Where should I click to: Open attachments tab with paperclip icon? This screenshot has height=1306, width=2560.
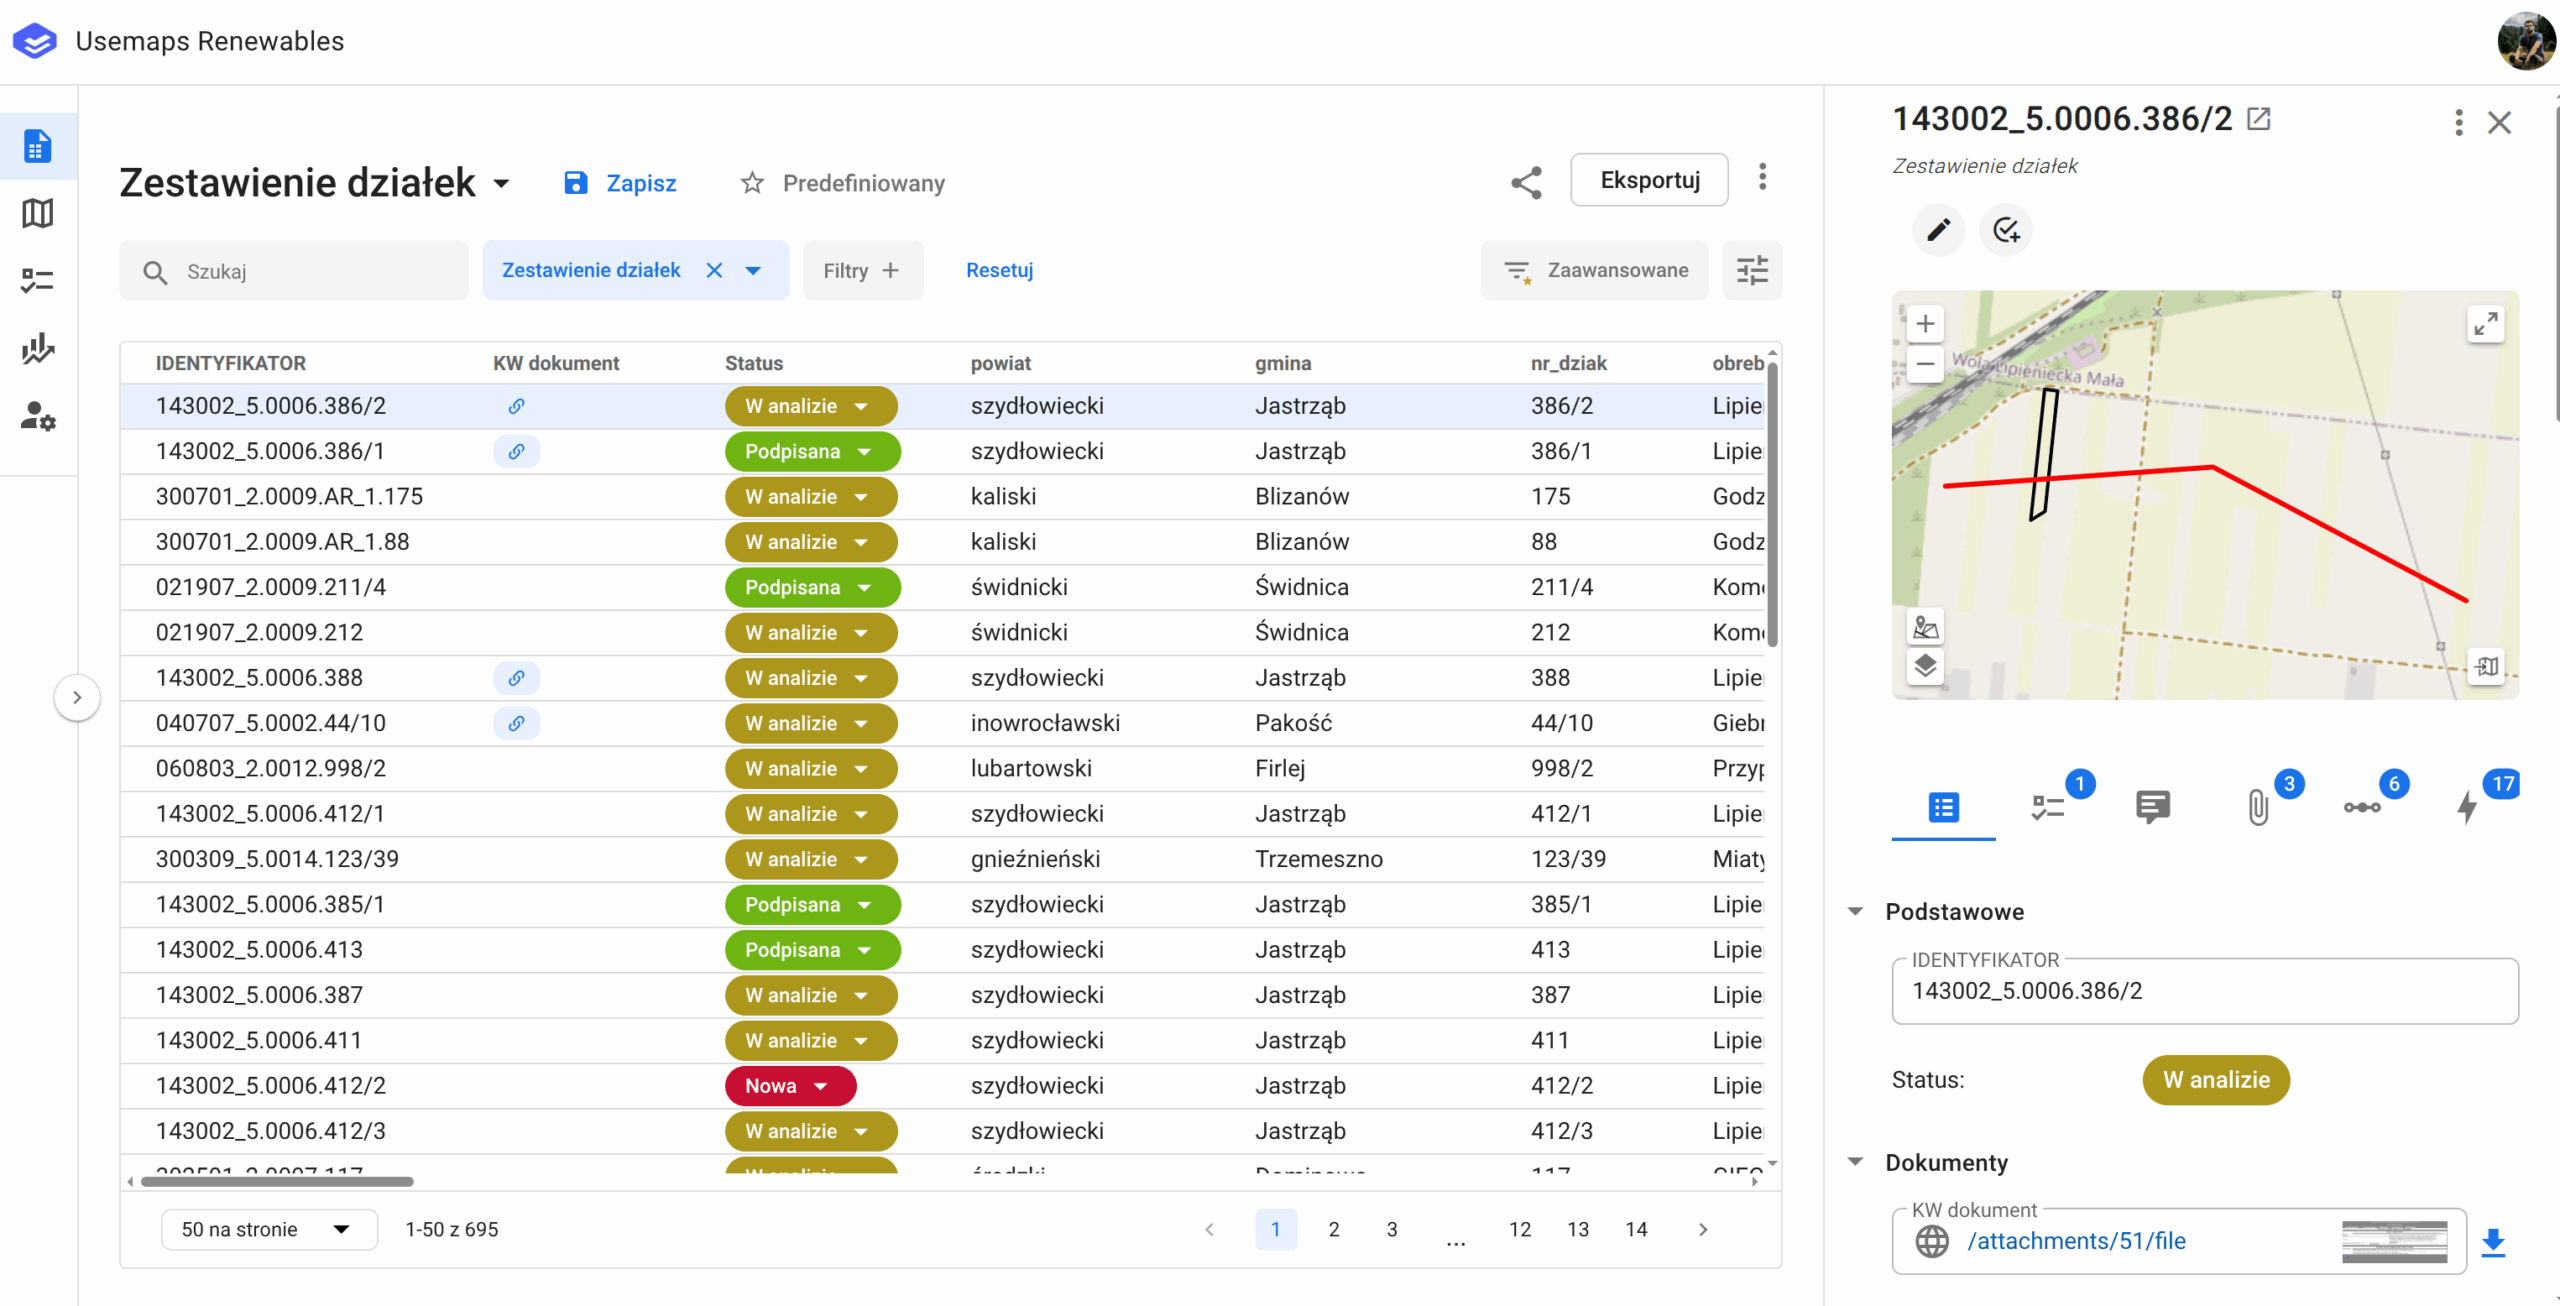pos(2258,806)
